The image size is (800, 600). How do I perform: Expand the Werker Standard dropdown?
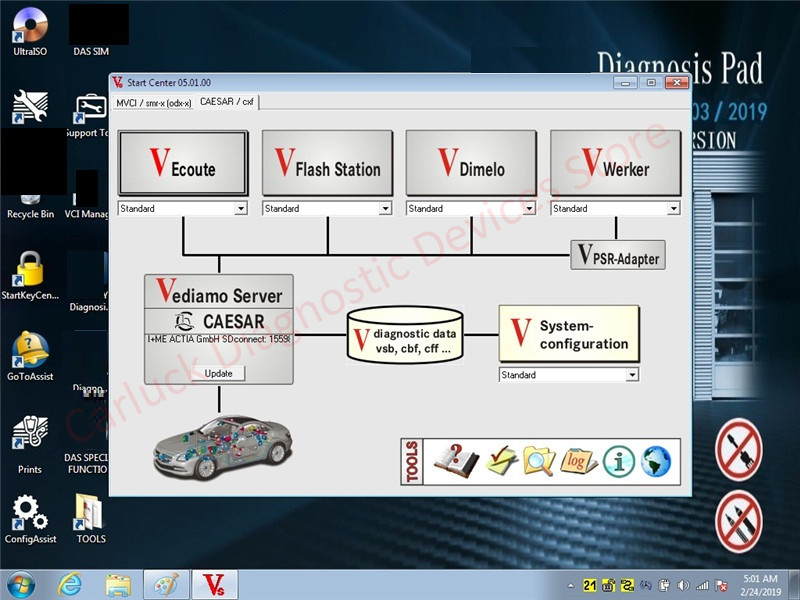673,208
